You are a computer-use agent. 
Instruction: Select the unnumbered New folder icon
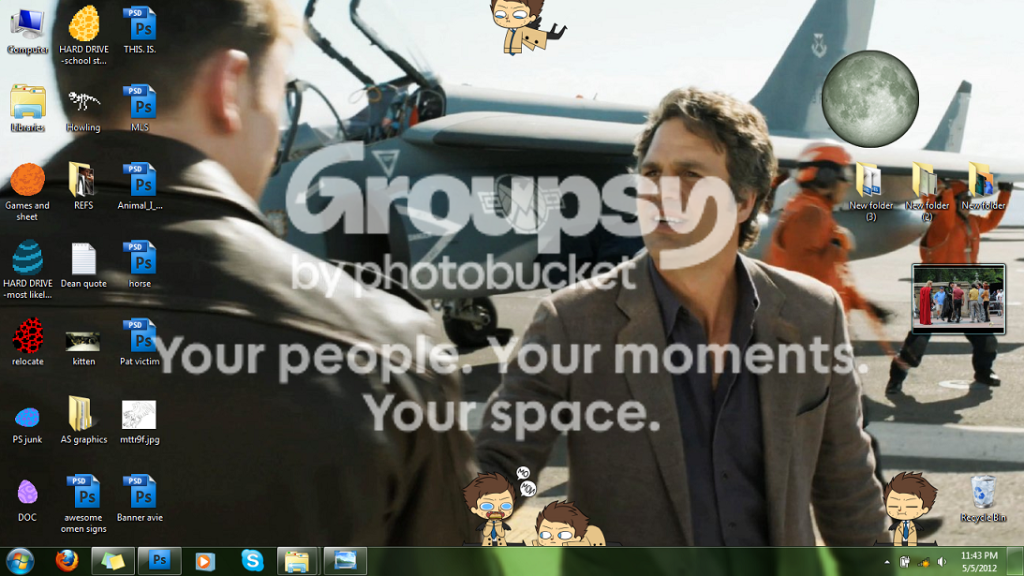tap(984, 186)
